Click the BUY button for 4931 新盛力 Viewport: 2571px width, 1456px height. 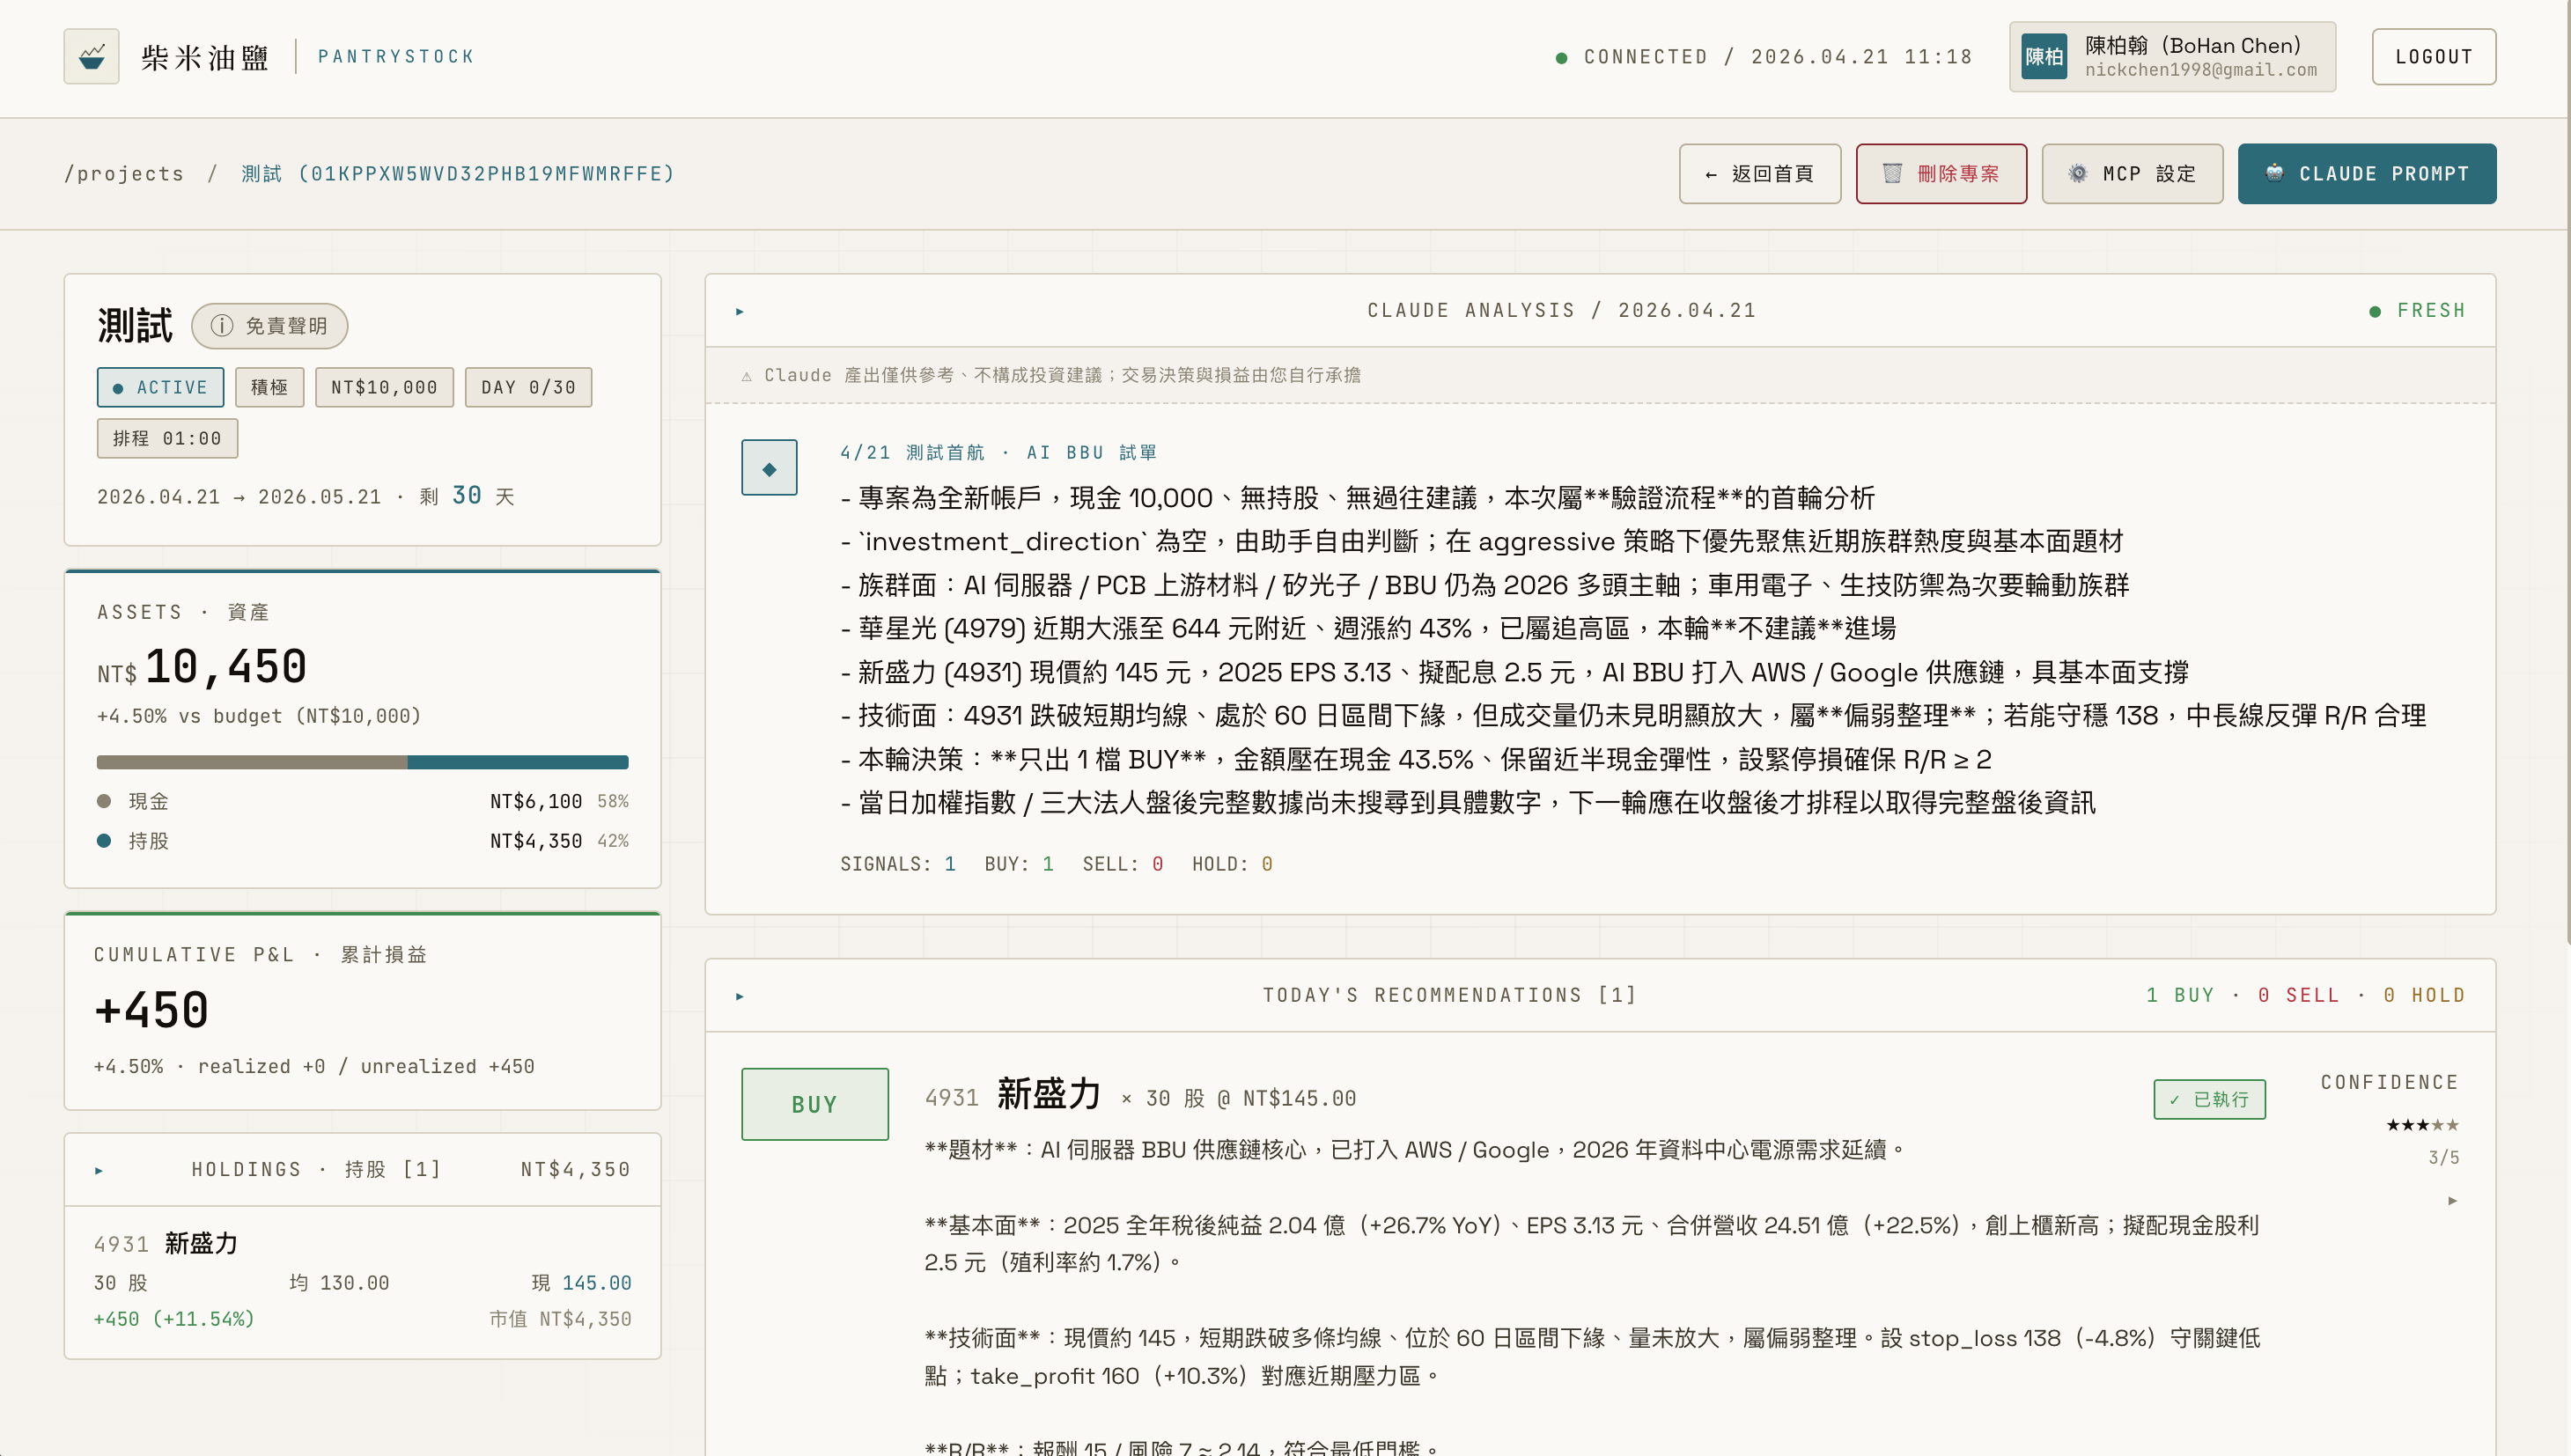(x=814, y=1103)
